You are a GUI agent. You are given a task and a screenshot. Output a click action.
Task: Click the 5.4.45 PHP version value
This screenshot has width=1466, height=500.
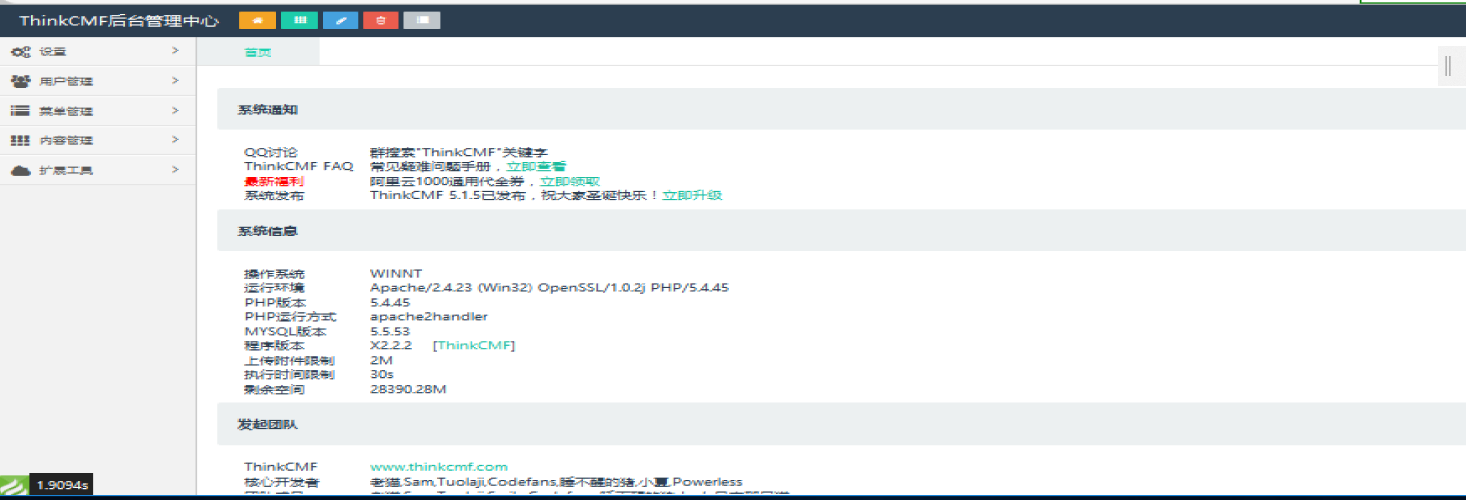click(390, 302)
